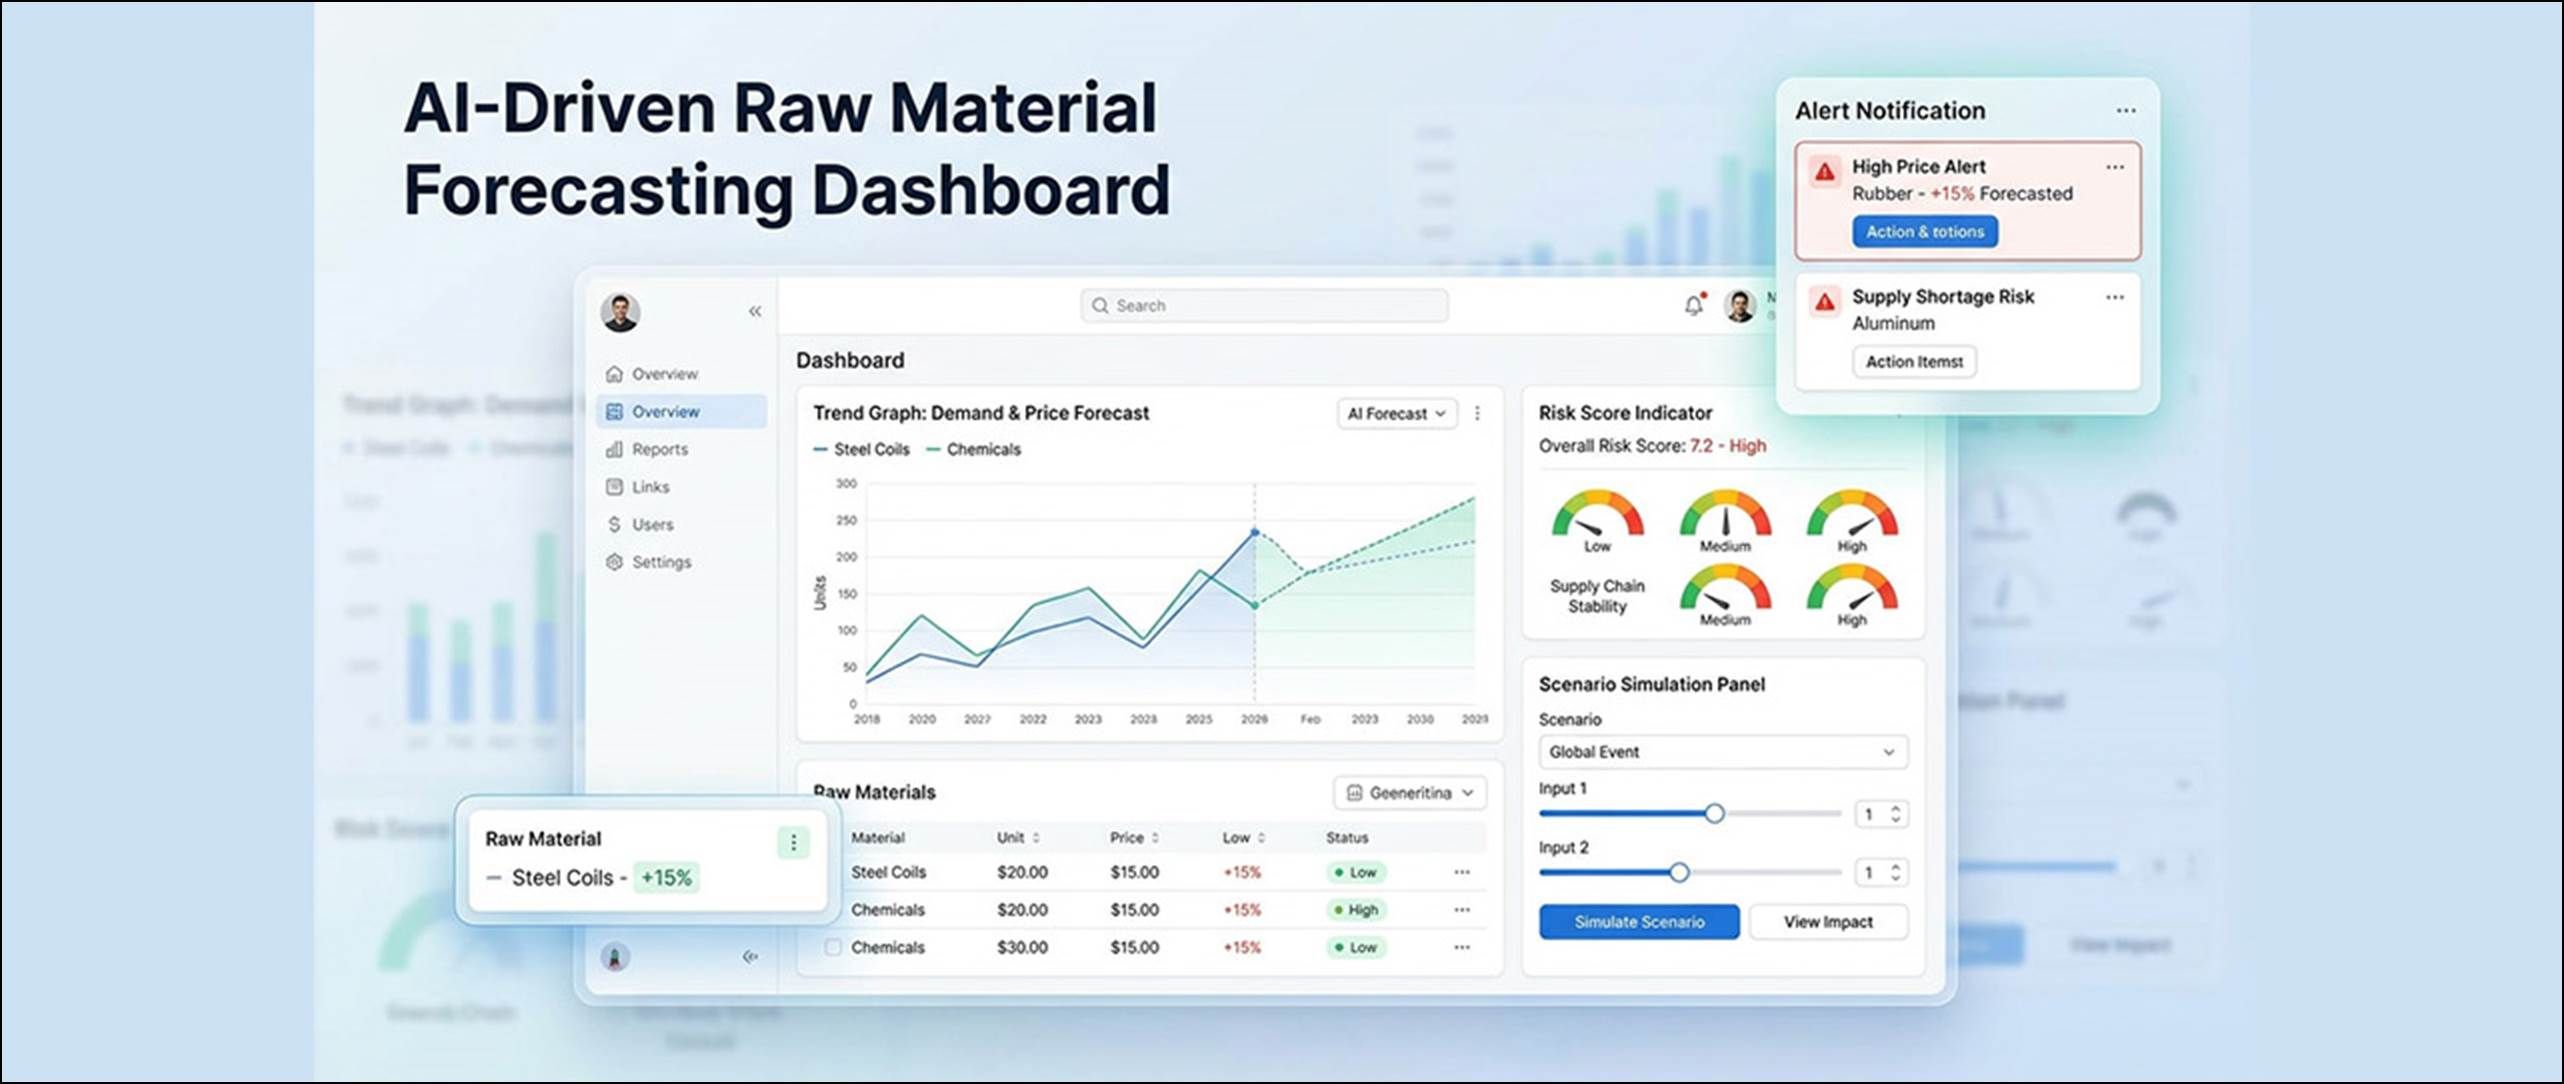
Task: Click the Input 1 slider handle
Action: pos(1714,813)
